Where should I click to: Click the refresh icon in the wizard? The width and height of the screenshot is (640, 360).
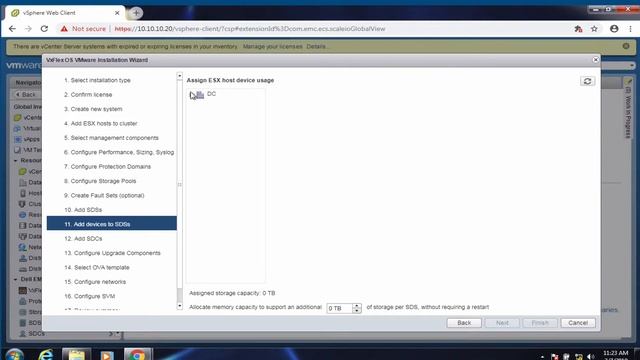click(587, 81)
